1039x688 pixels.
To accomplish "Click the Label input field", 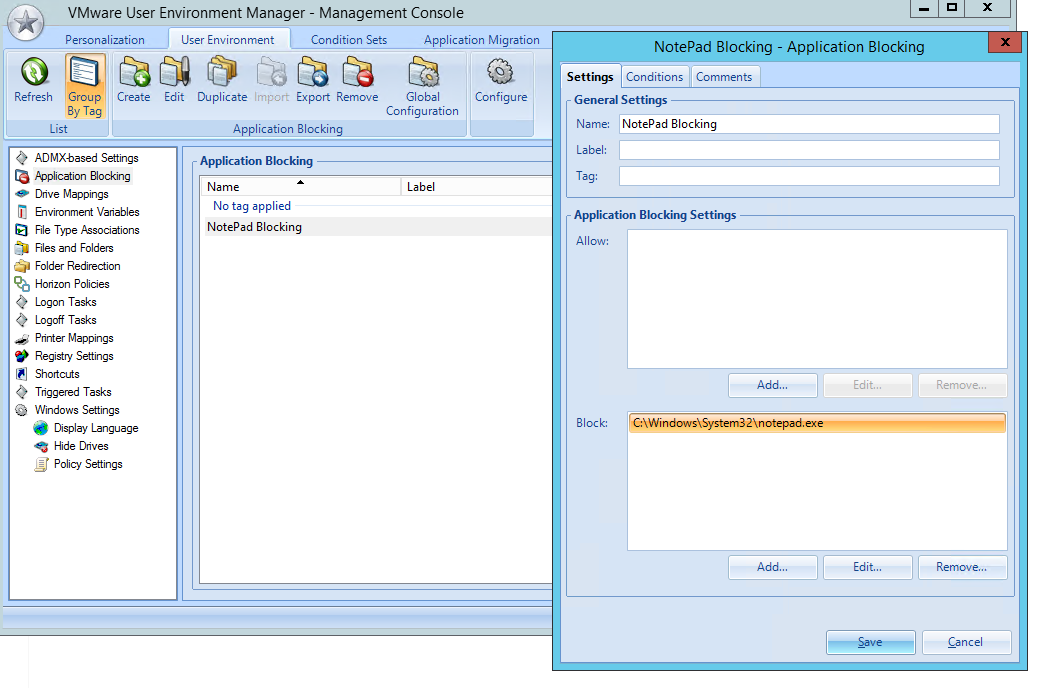I will pyautogui.click(x=809, y=150).
